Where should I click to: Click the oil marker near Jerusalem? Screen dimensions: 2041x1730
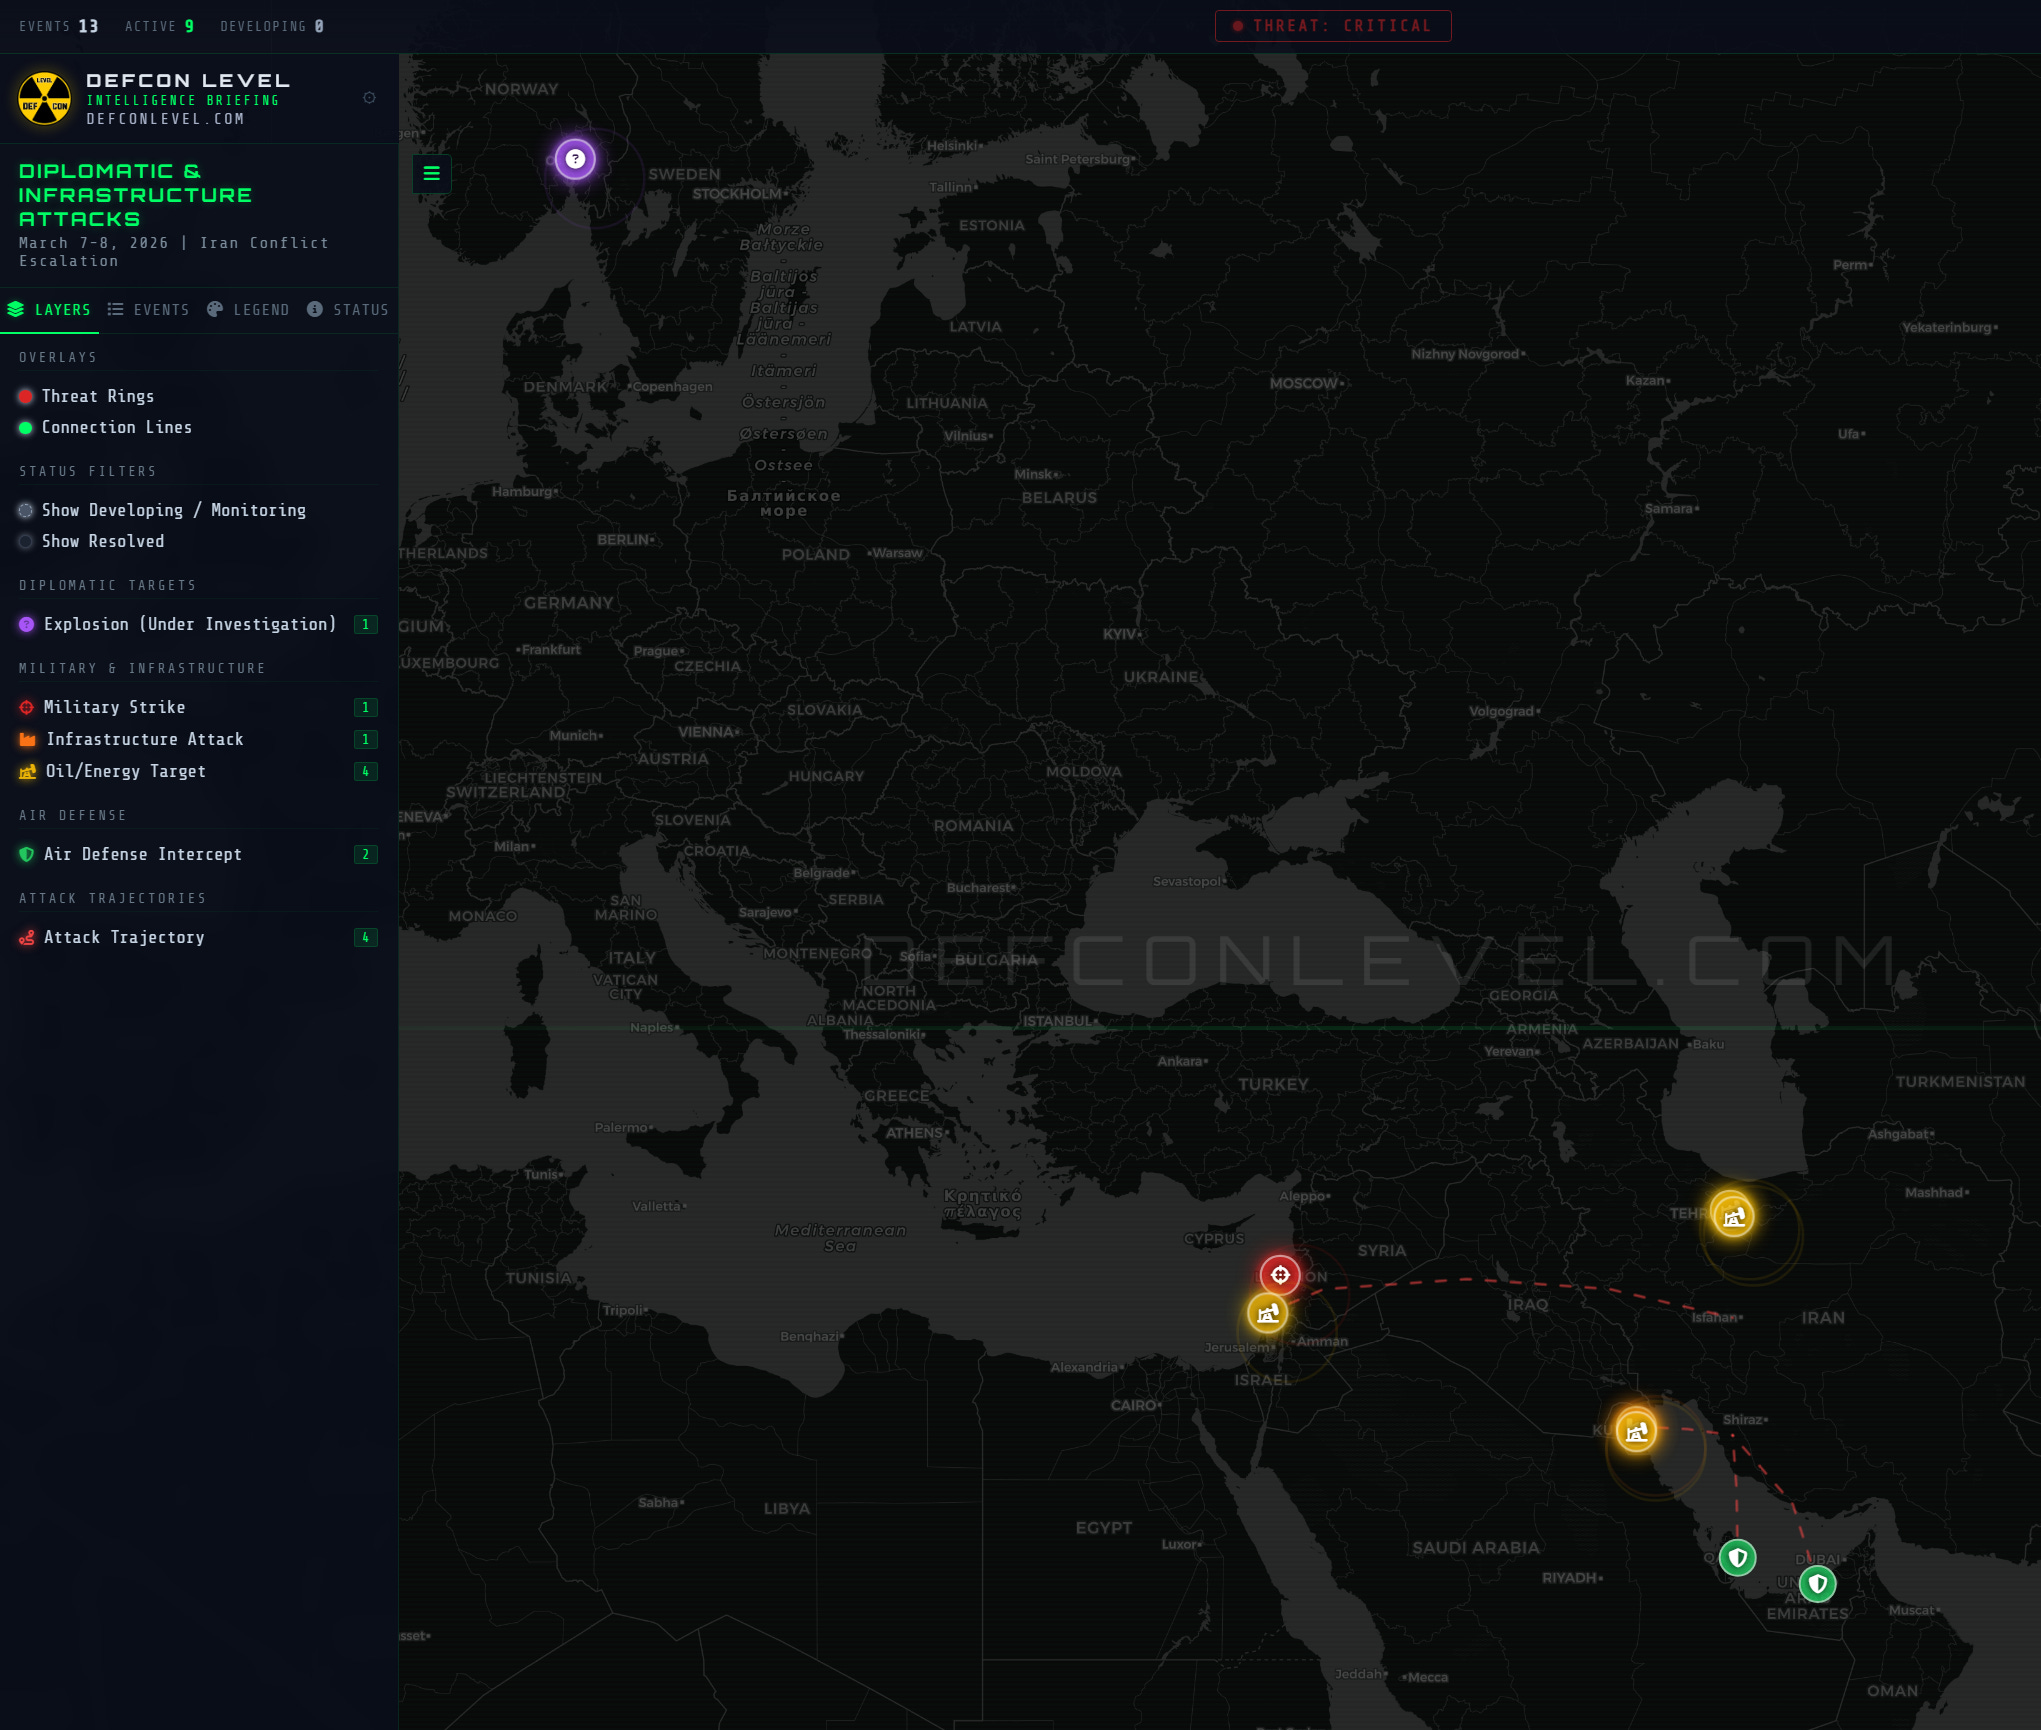[1267, 1312]
